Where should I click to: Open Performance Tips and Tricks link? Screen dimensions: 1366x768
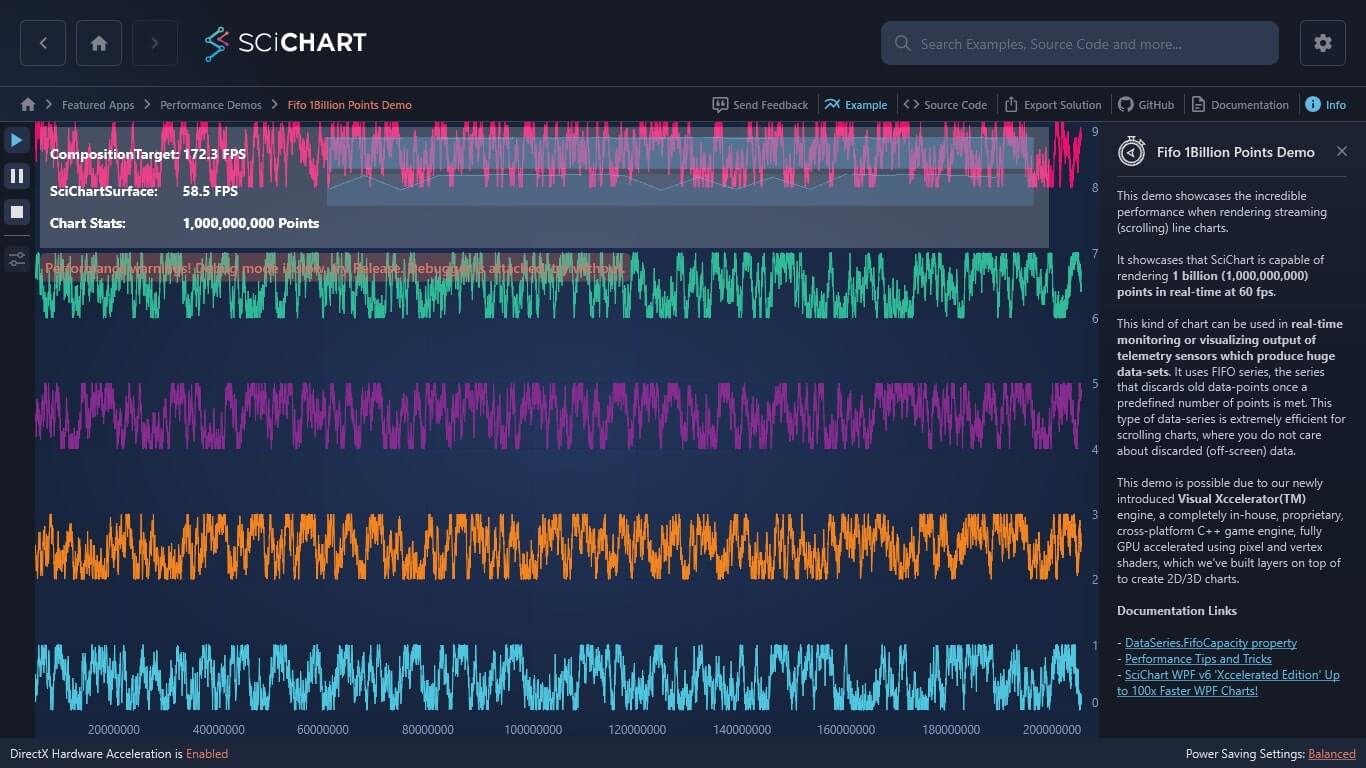click(1198, 659)
